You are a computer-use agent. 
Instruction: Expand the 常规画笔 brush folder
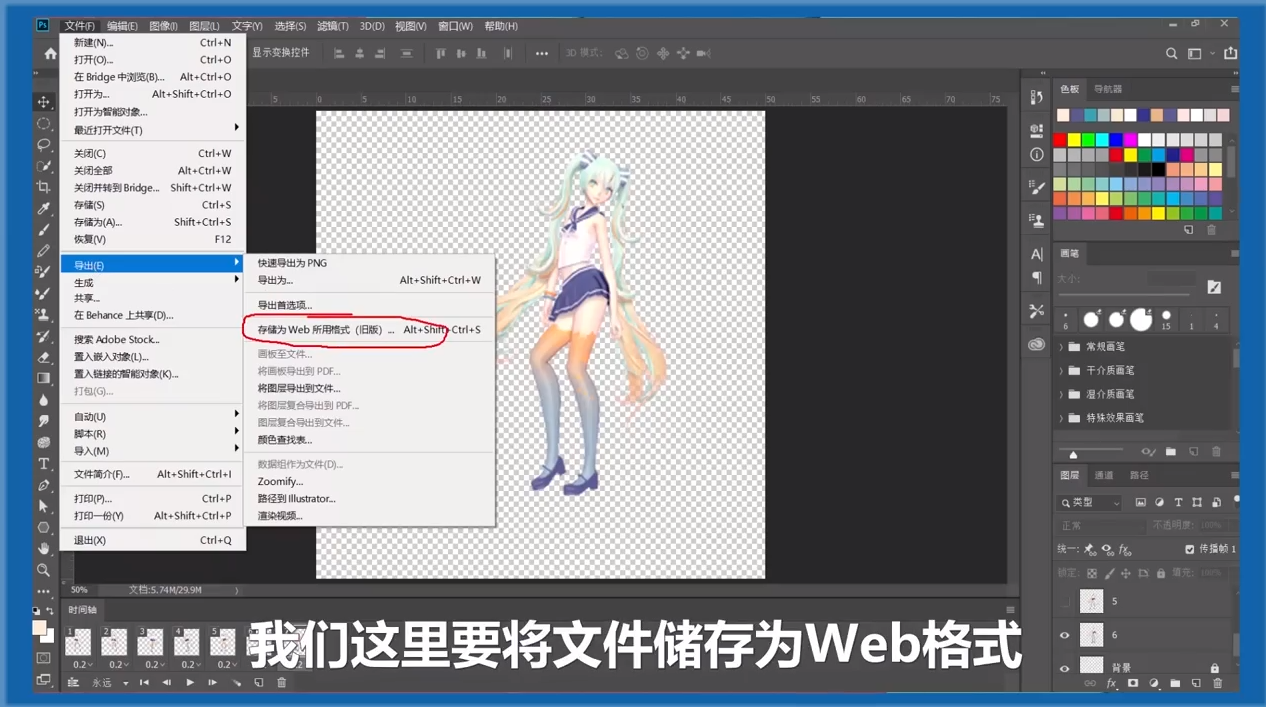click(x=1061, y=347)
